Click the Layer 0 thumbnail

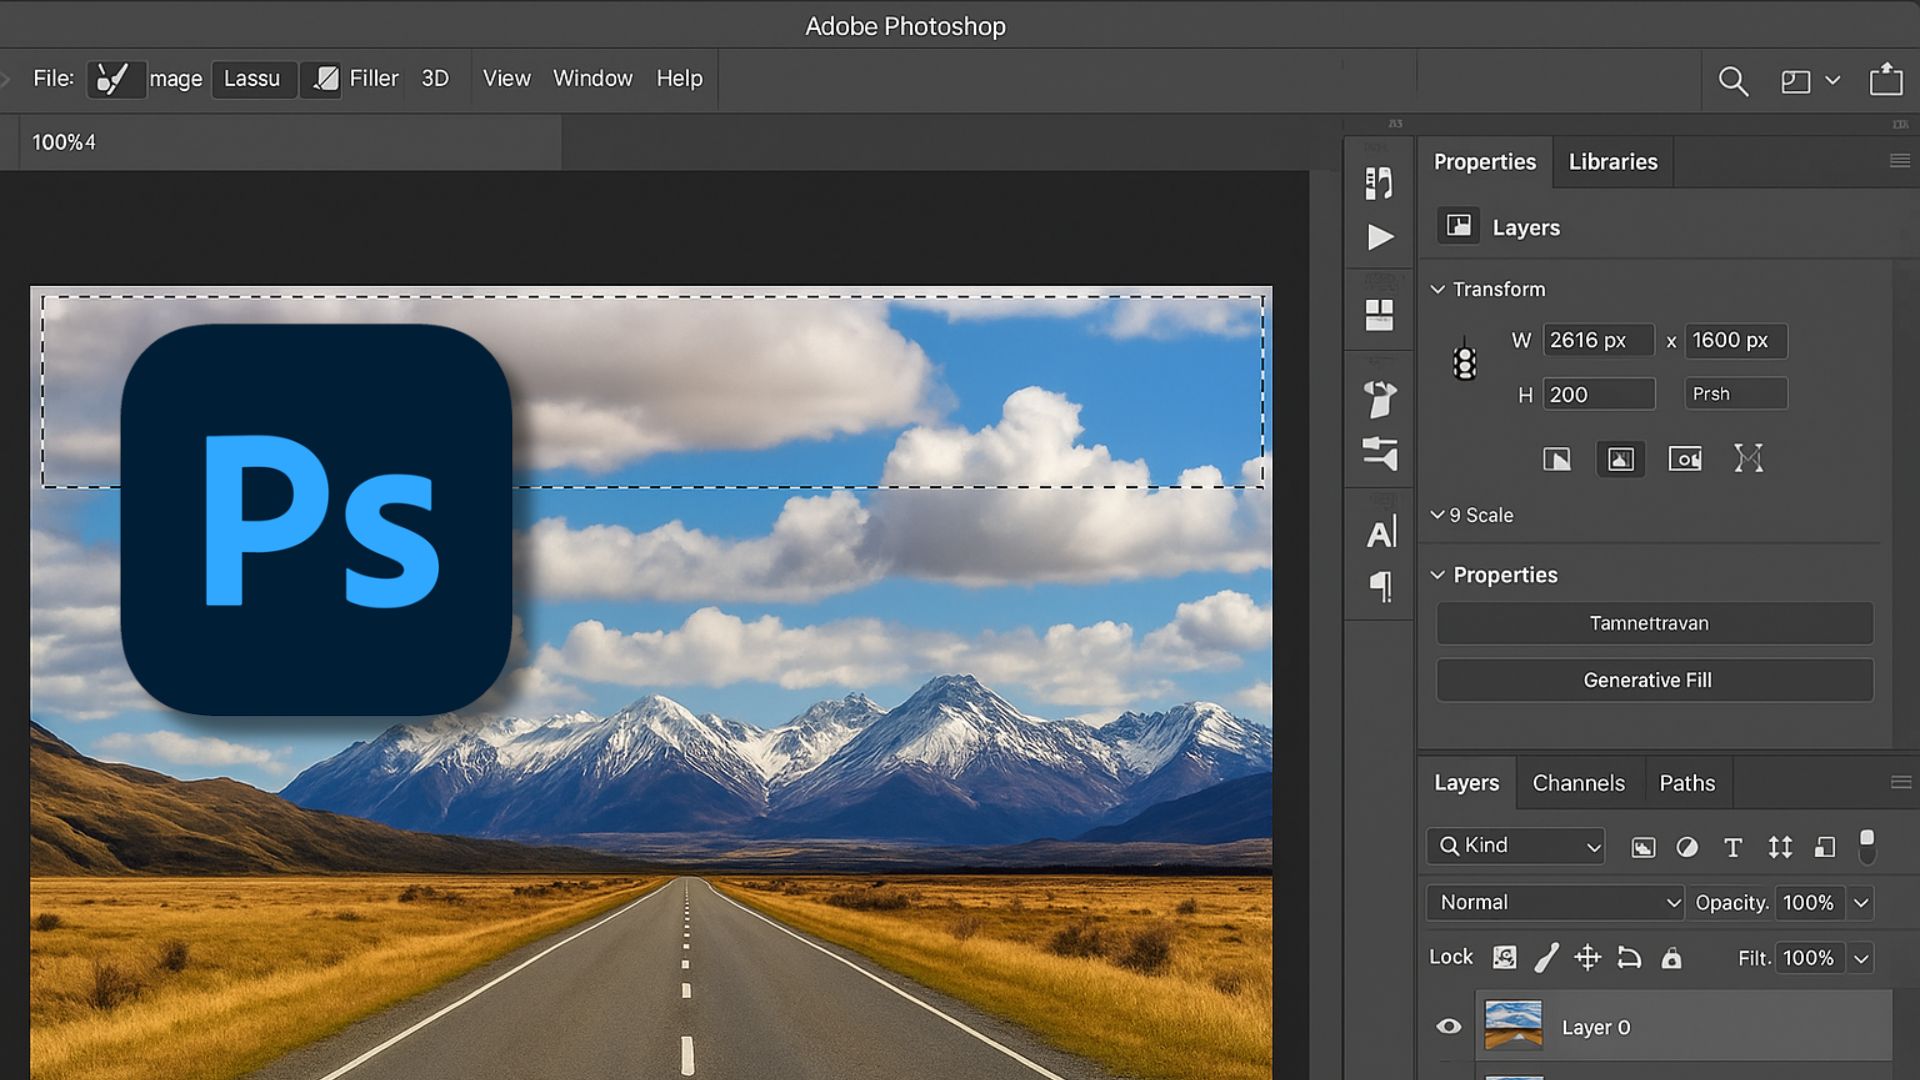coord(1514,1026)
